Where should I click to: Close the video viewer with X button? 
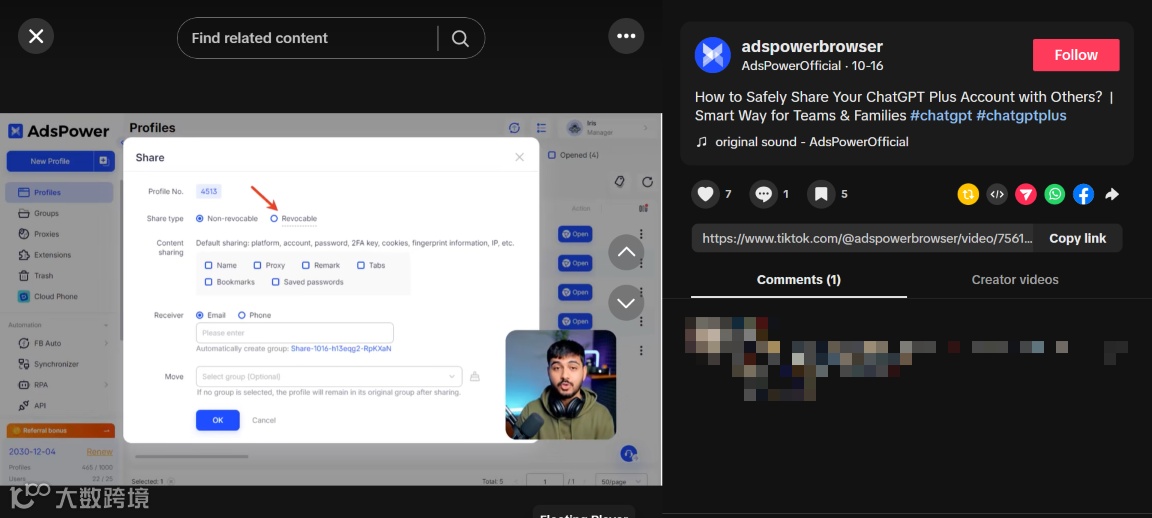[x=36, y=36]
